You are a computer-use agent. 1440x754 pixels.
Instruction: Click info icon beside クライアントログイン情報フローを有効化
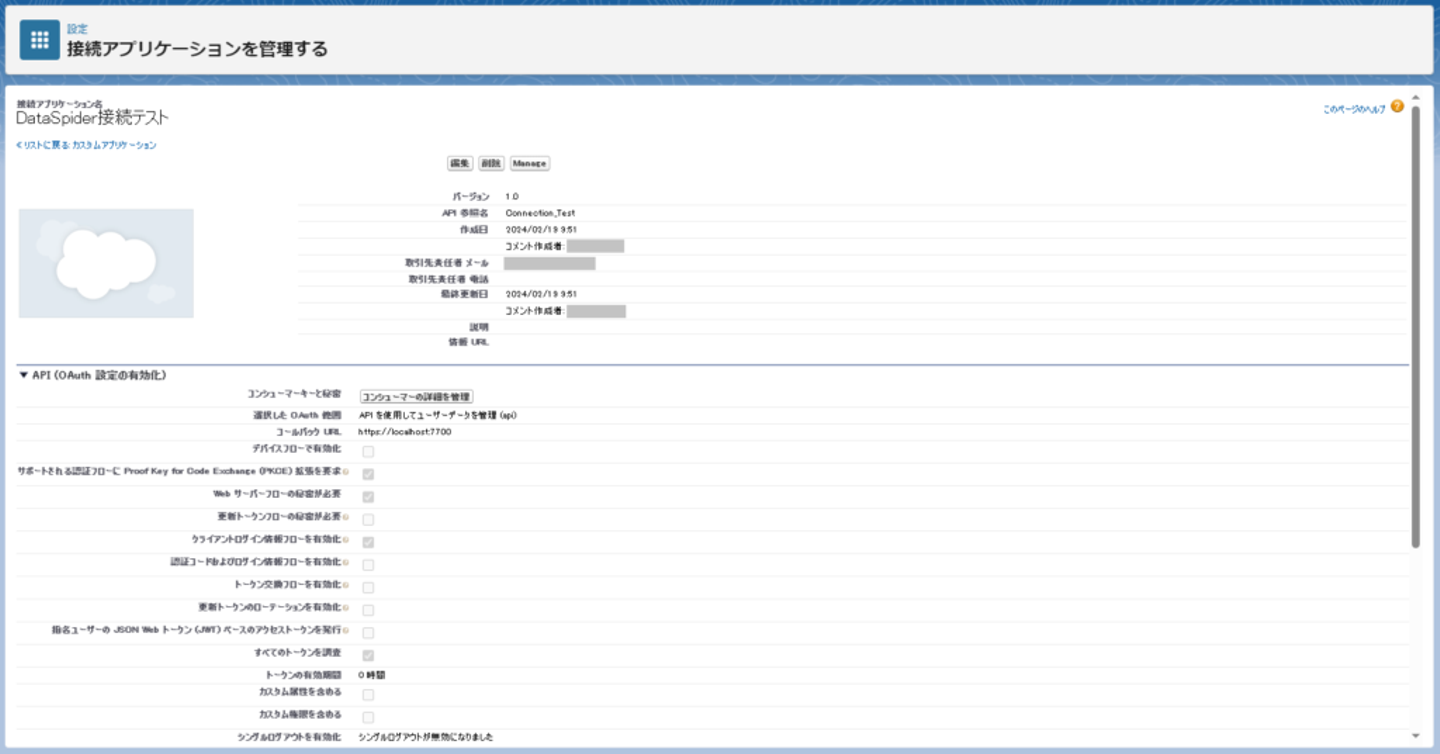pos(345,540)
